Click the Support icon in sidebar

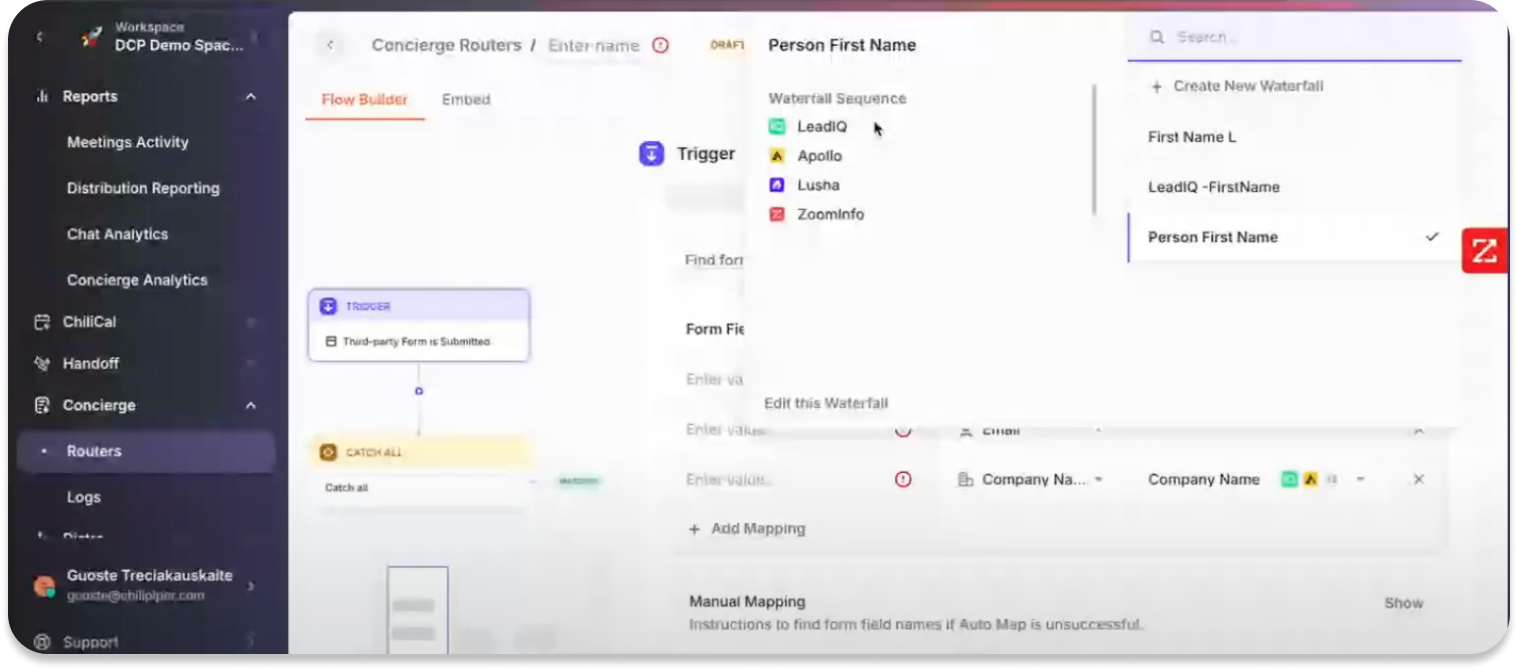tap(42, 642)
